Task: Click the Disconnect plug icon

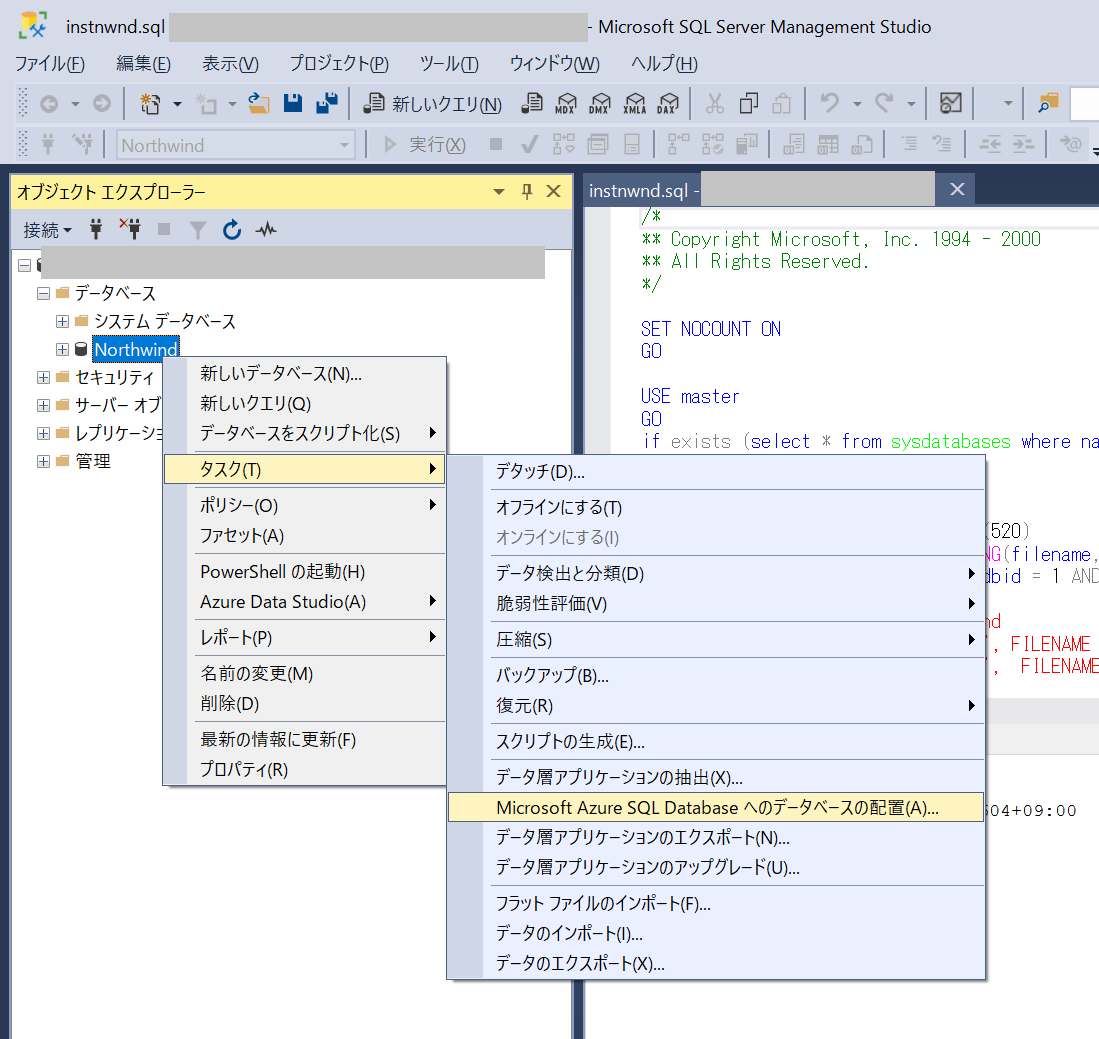Action: [130, 229]
